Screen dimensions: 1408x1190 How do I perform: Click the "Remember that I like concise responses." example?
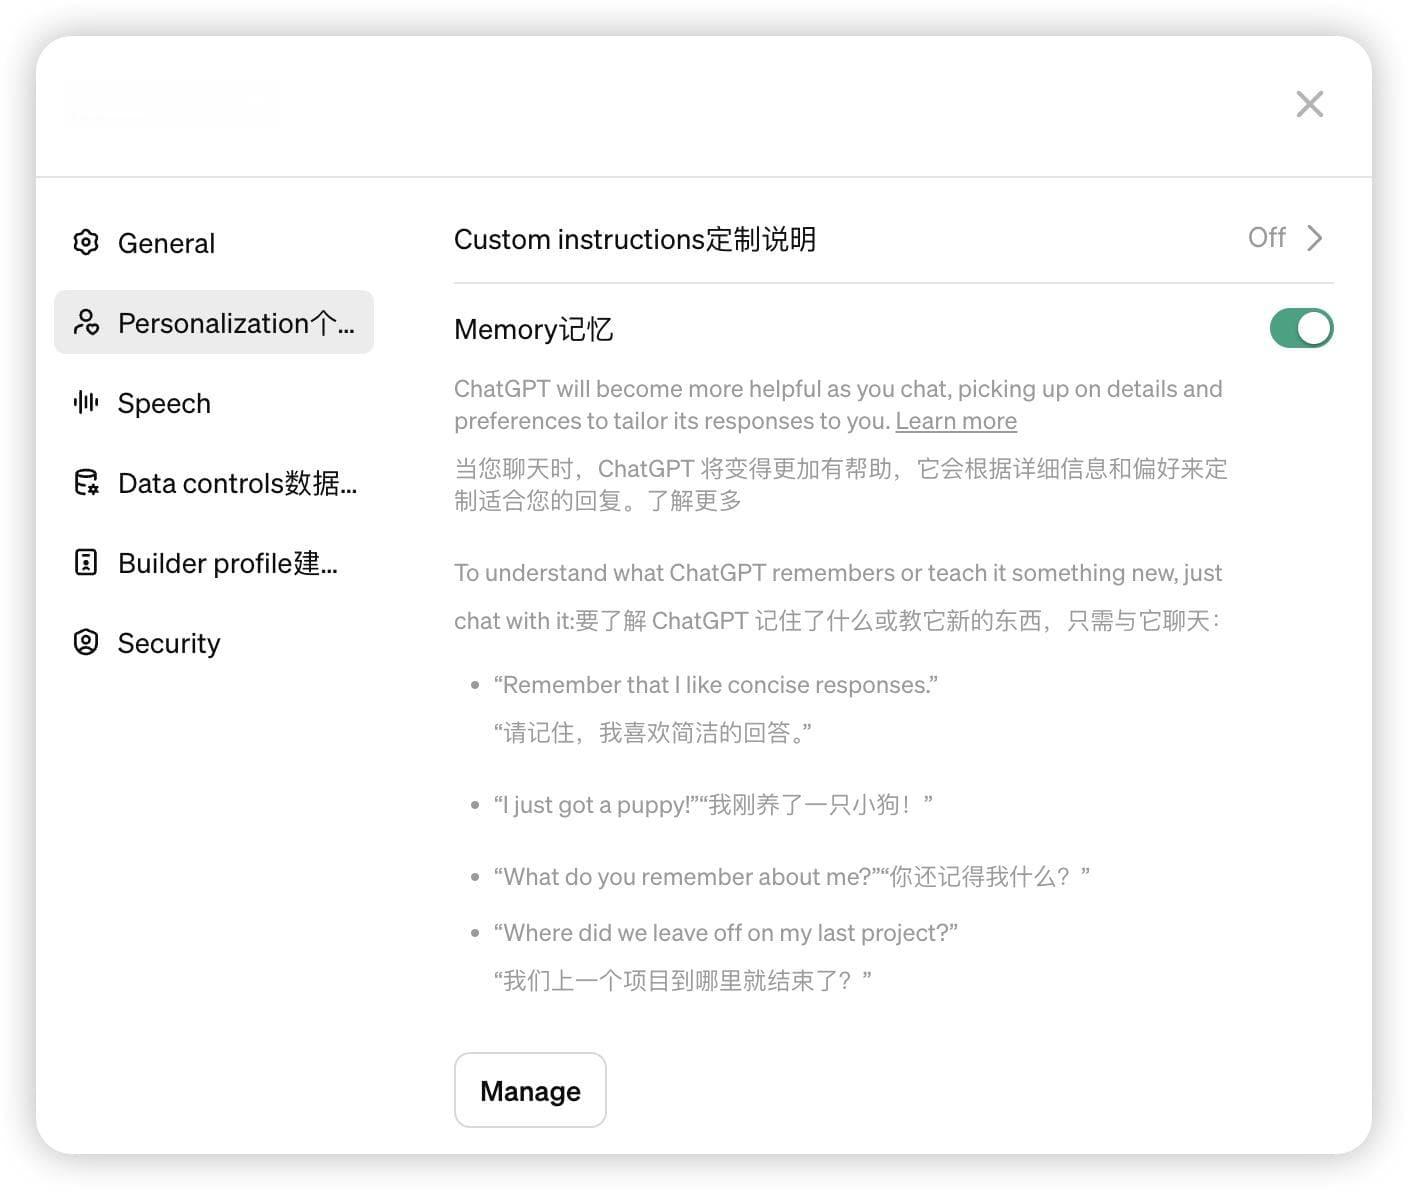tap(716, 685)
